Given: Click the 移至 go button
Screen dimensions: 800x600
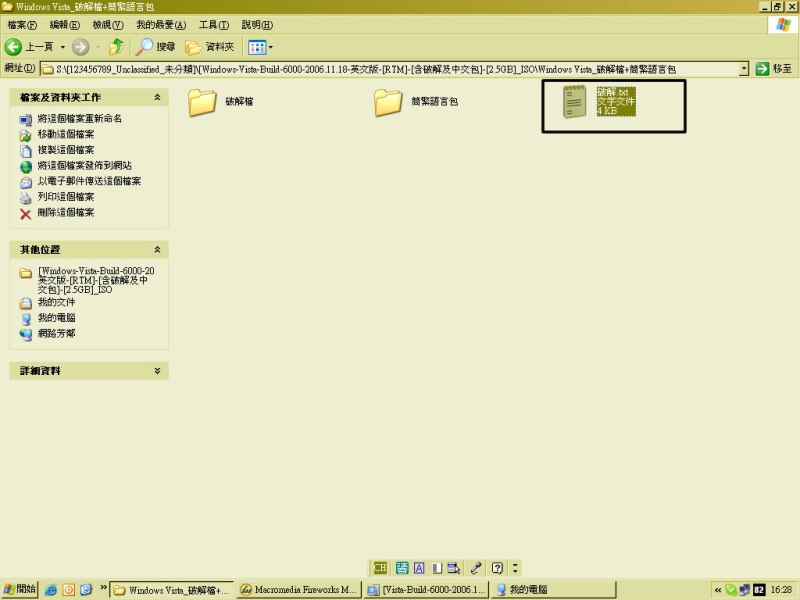Looking at the screenshot, I should pos(774,69).
